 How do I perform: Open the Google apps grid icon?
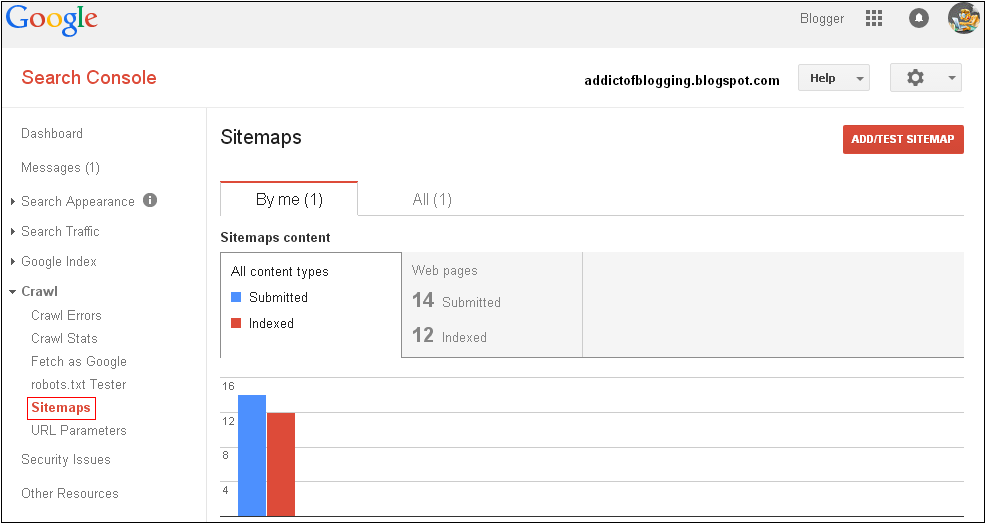[x=874, y=18]
